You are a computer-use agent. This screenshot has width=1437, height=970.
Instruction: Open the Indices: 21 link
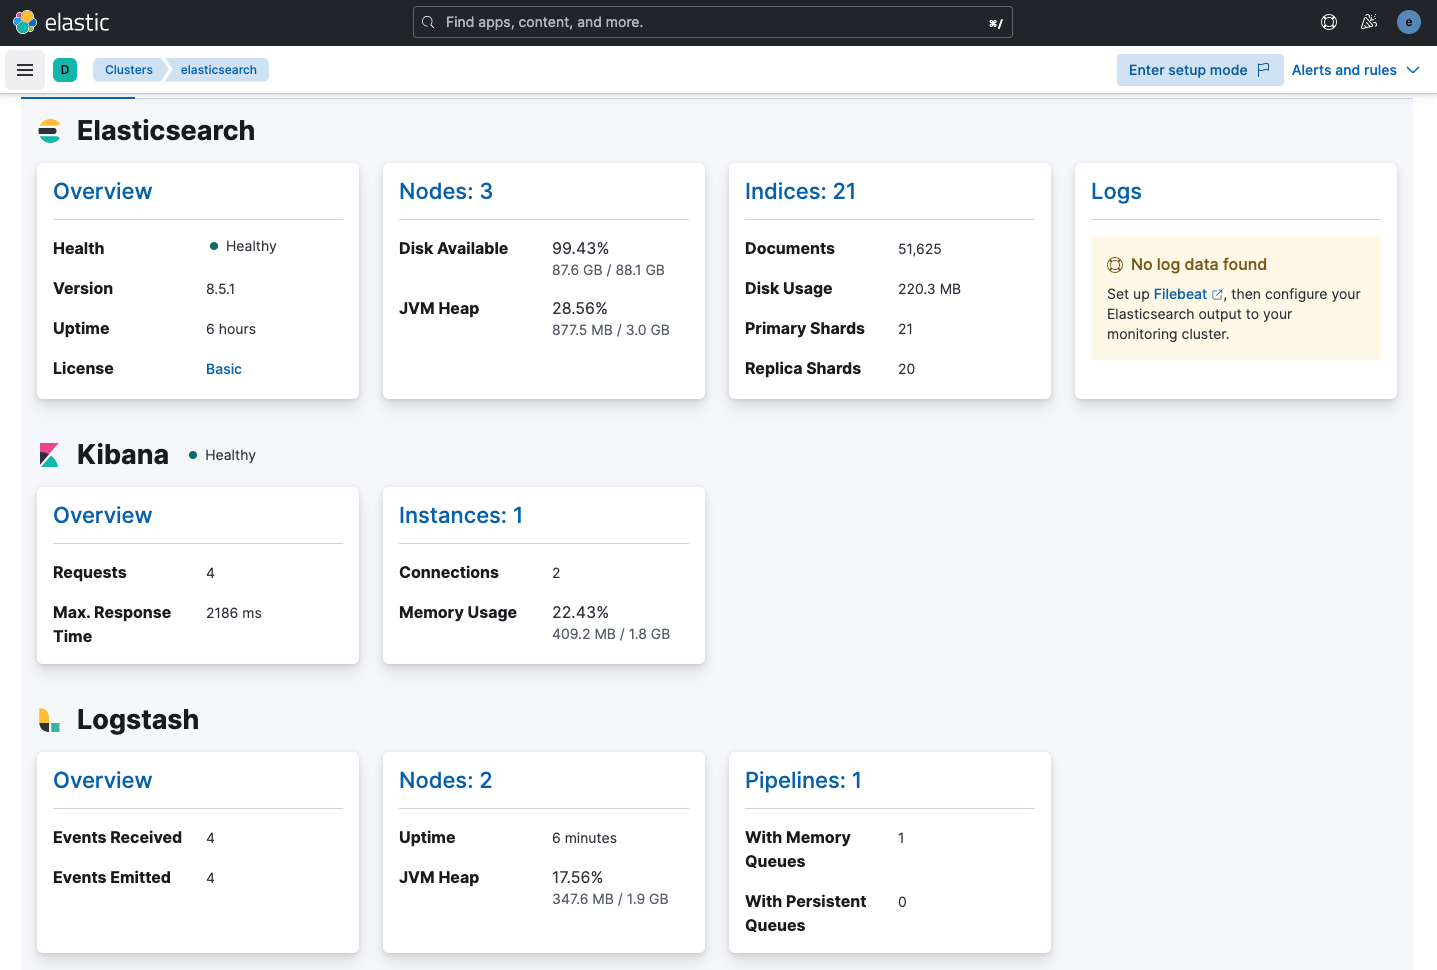[800, 191]
